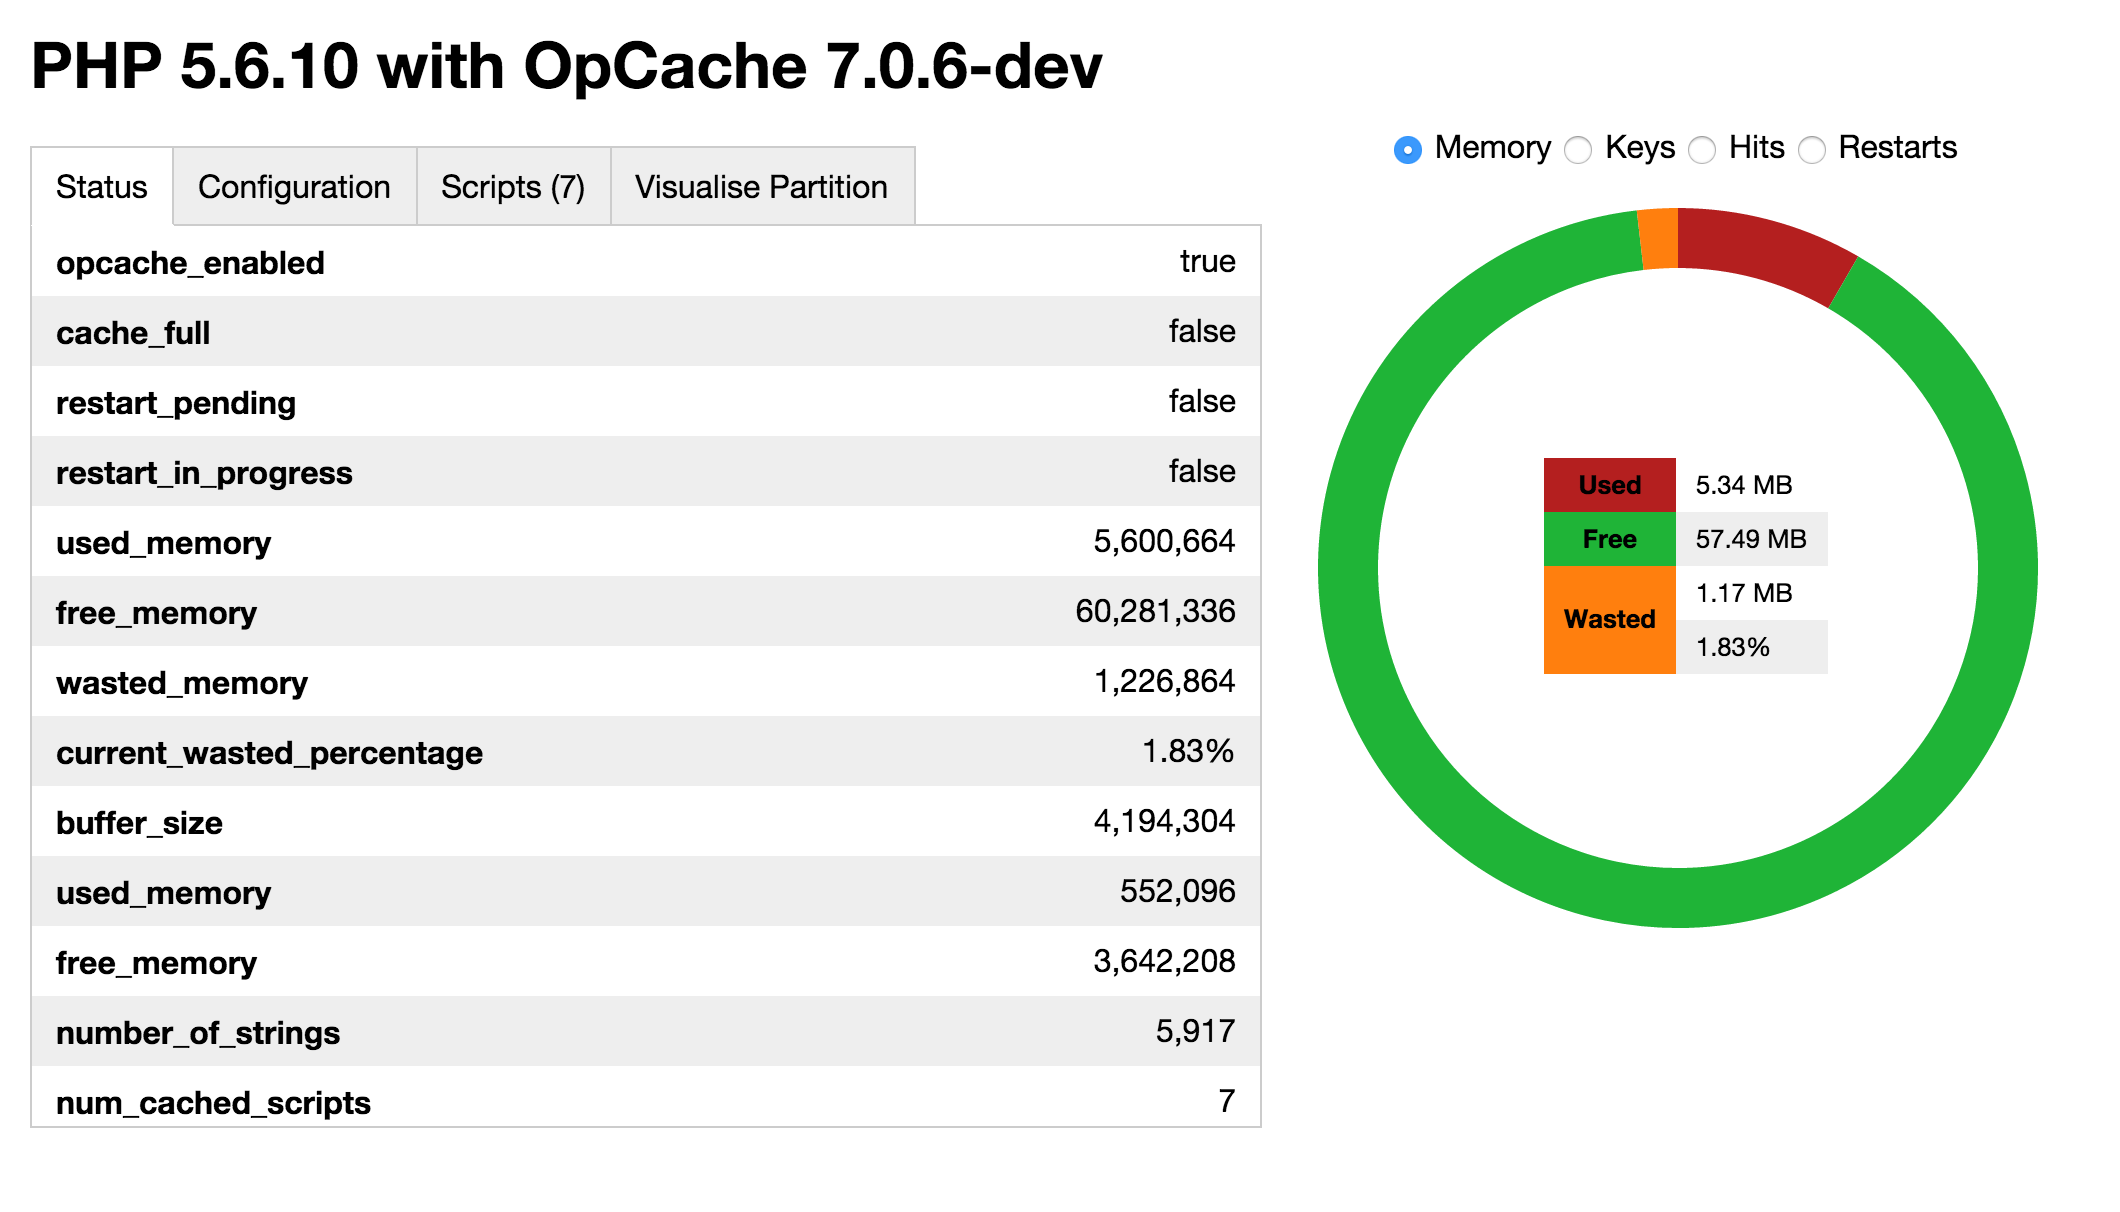Click the current_wasted_percentage row
Screen dimensions: 2120x1212
[650, 751]
